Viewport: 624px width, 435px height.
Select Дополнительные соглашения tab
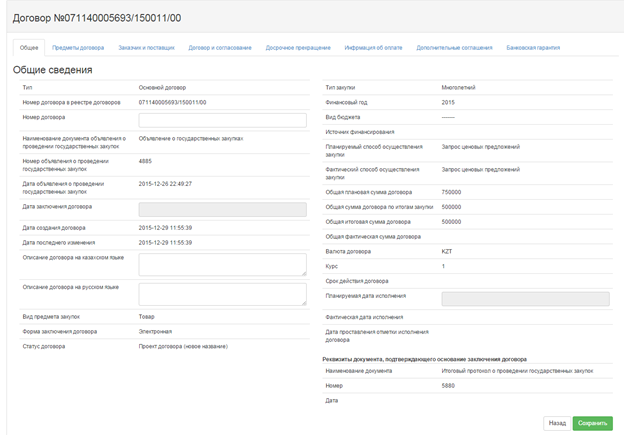point(454,48)
